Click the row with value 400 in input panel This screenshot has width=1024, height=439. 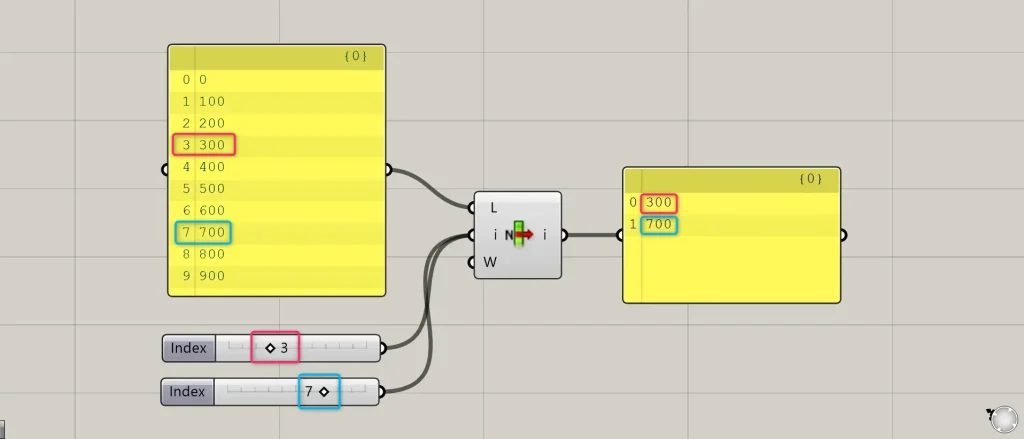pyautogui.click(x=277, y=167)
